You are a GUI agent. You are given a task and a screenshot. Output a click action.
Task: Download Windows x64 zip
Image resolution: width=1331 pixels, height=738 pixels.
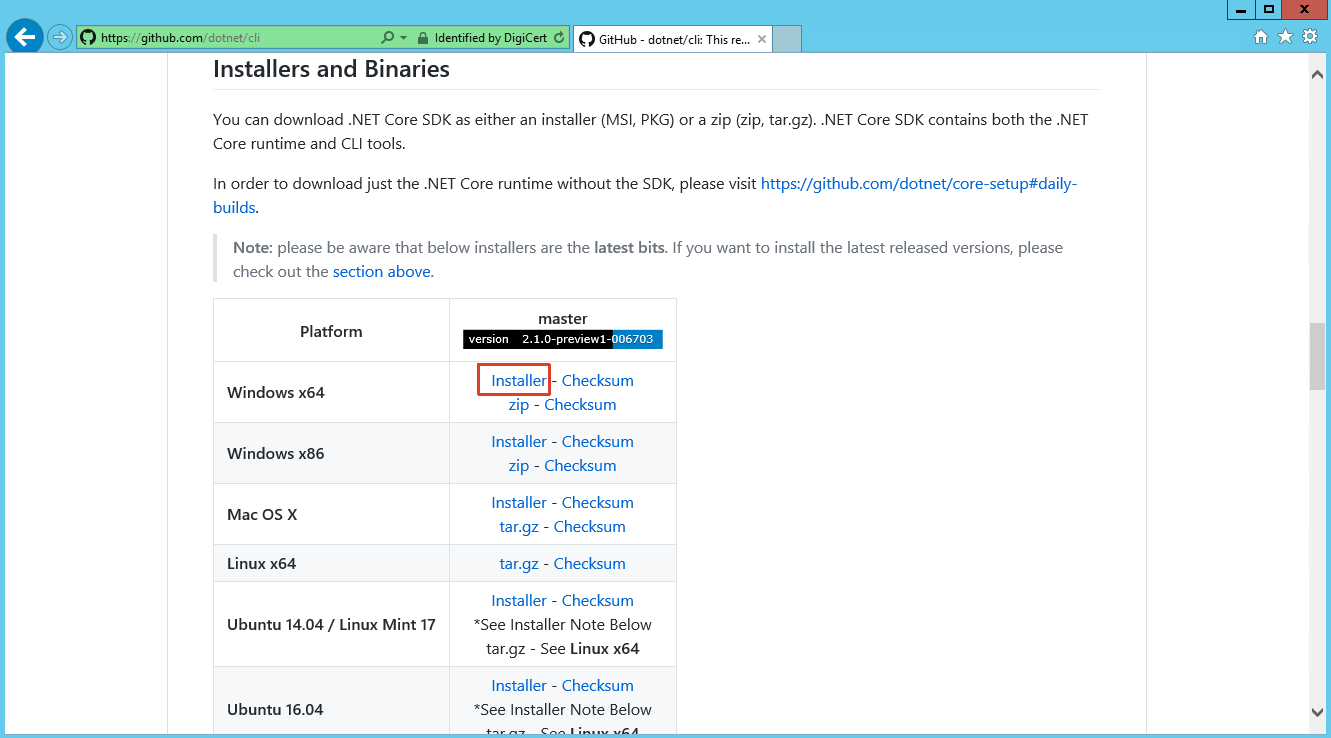pos(519,405)
